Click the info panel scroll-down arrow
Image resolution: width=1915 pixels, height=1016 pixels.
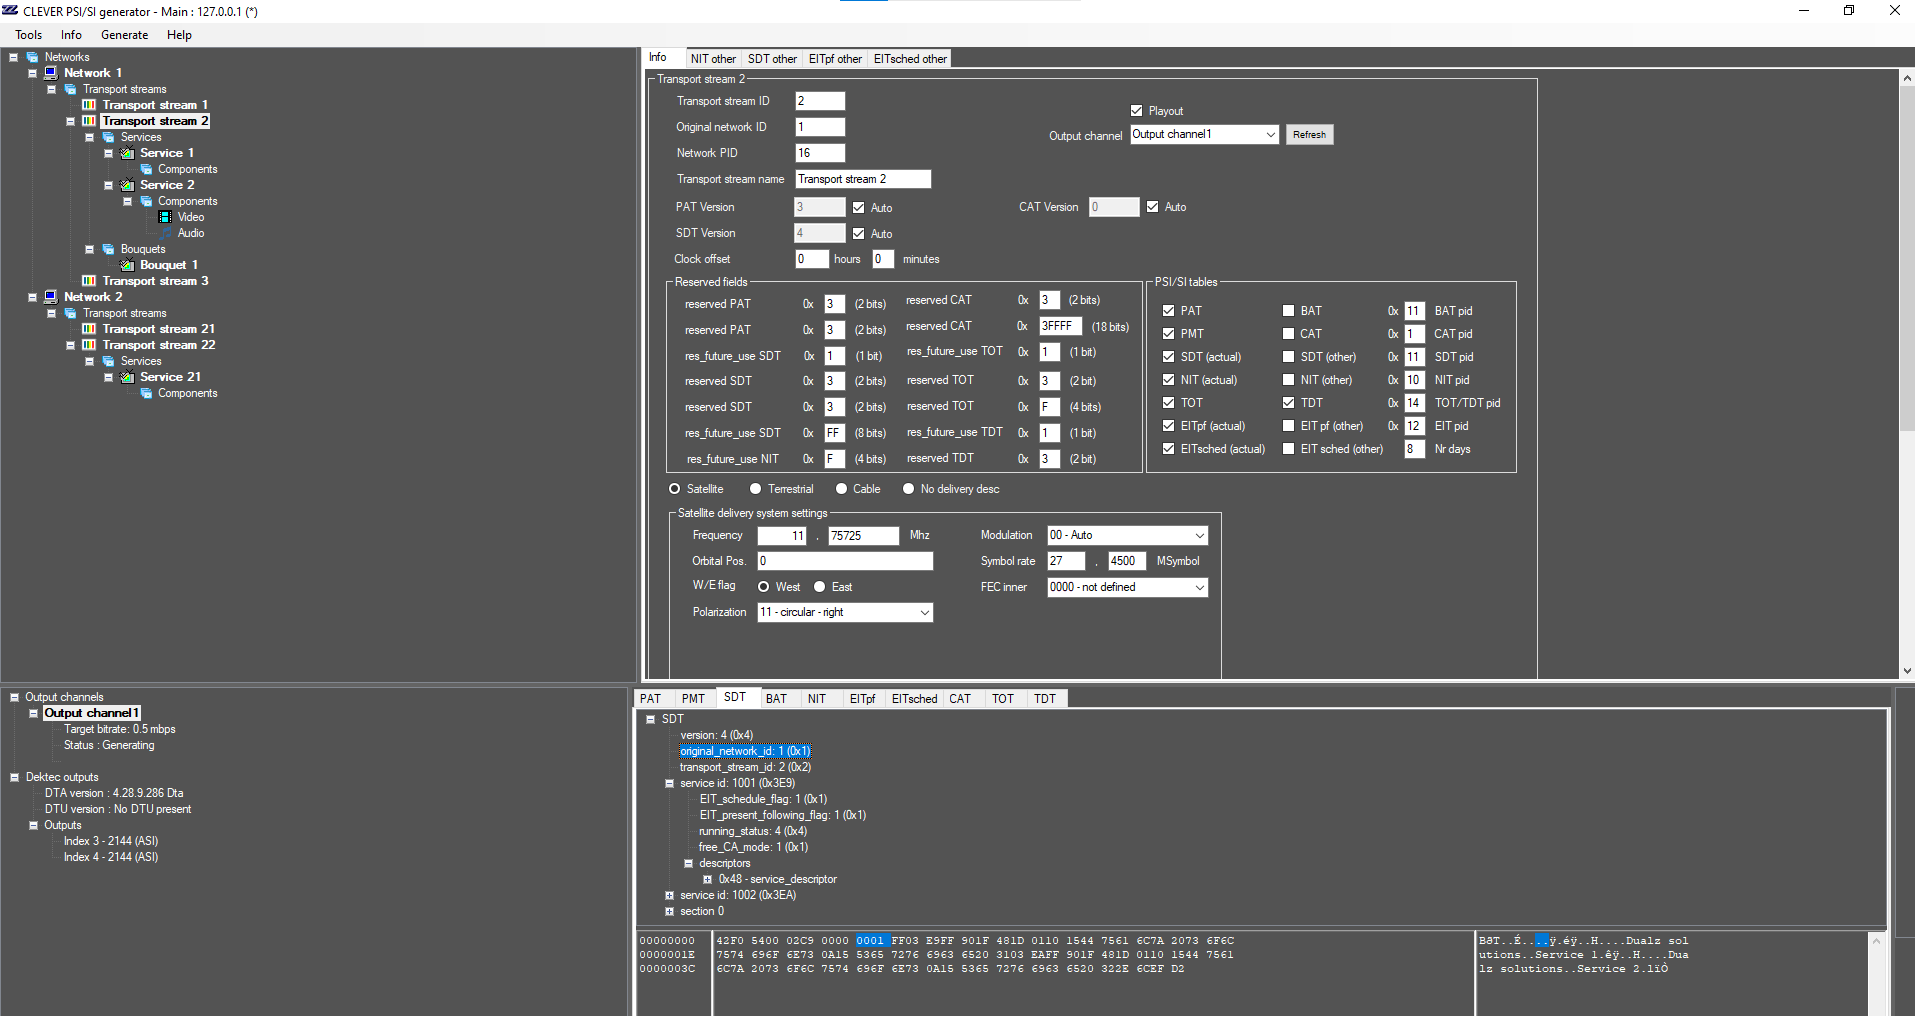[x=1906, y=671]
